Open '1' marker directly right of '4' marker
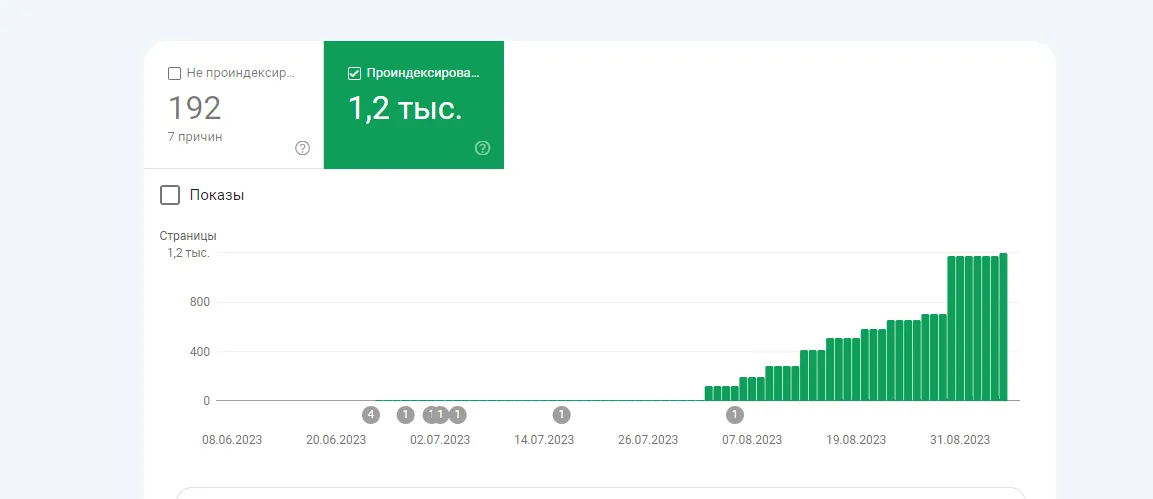This screenshot has width=1153, height=499. click(x=406, y=415)
